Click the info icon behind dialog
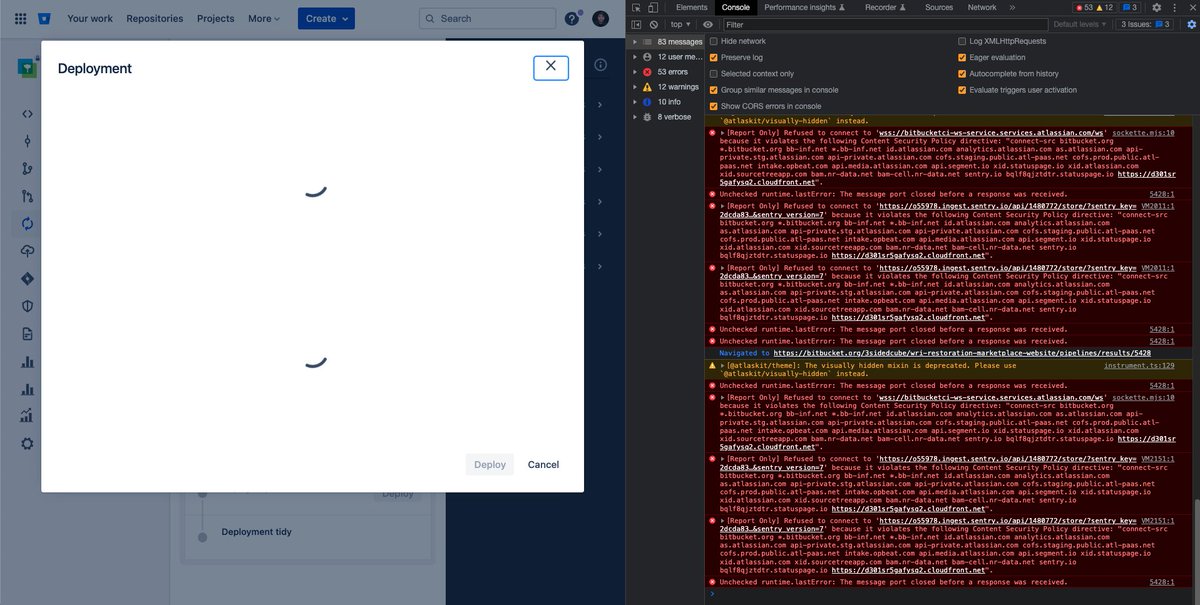Screen dimensions: 1200x605 [x=601, y=65]
